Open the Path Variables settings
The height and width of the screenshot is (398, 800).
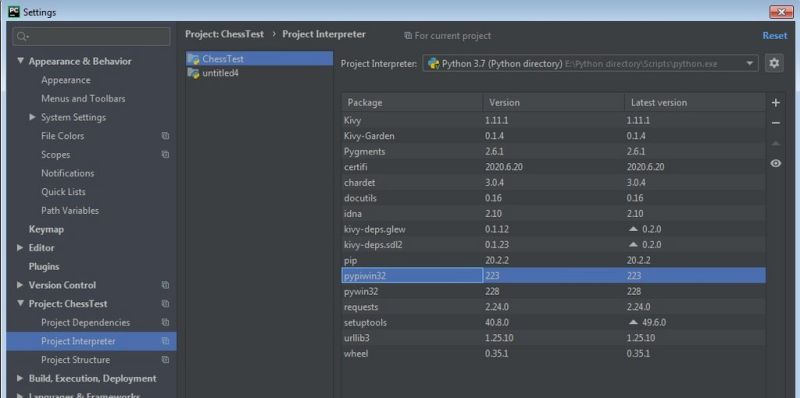tap(70, 210)
